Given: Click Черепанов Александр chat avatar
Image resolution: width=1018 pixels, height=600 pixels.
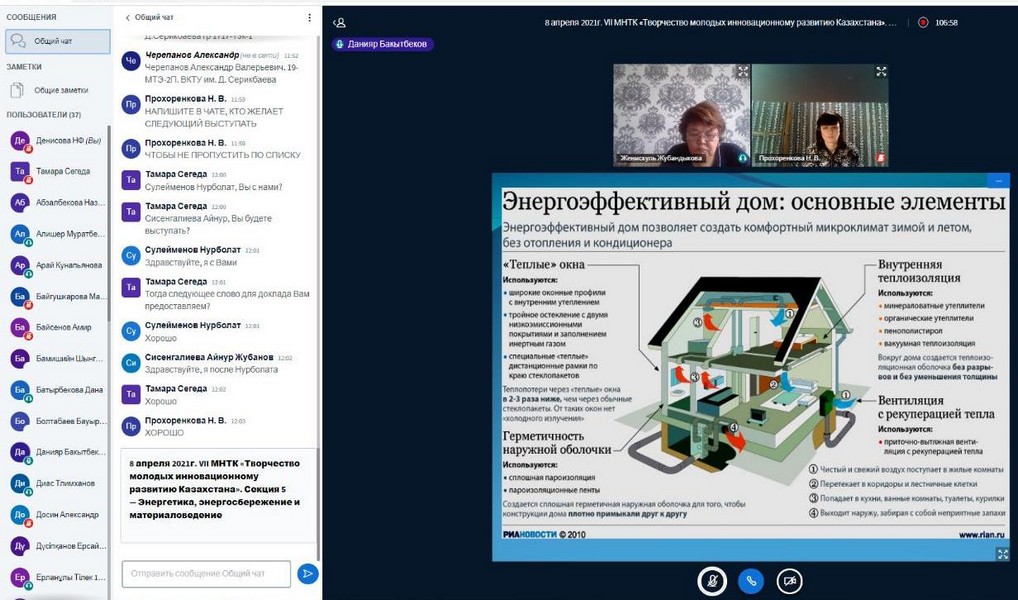Looking at the screenshot, I should coord(131,61).
